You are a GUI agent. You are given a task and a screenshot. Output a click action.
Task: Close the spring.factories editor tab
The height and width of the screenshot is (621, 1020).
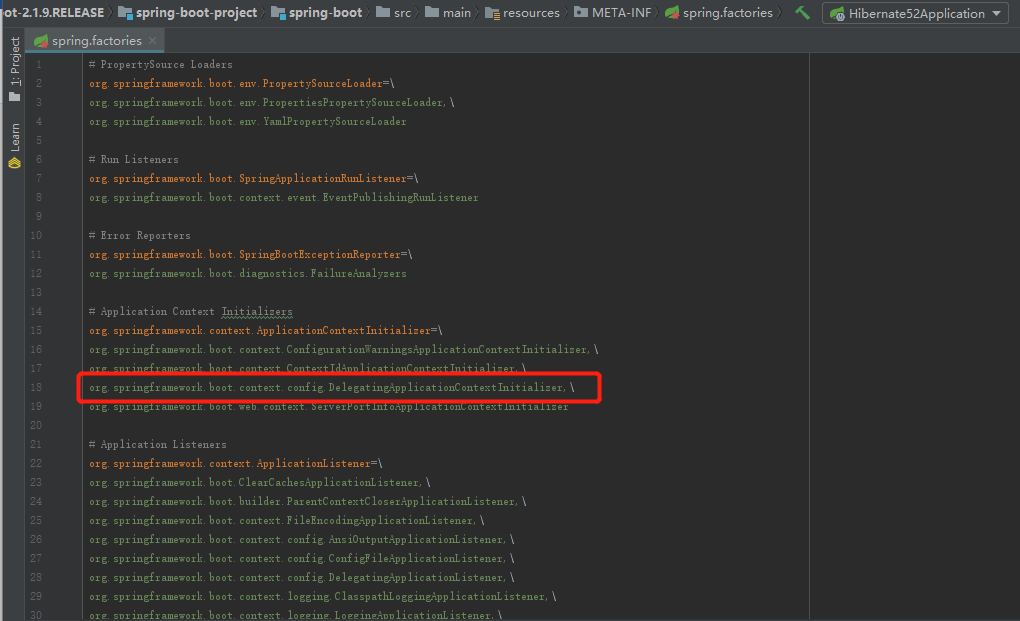tap(152, 40)
